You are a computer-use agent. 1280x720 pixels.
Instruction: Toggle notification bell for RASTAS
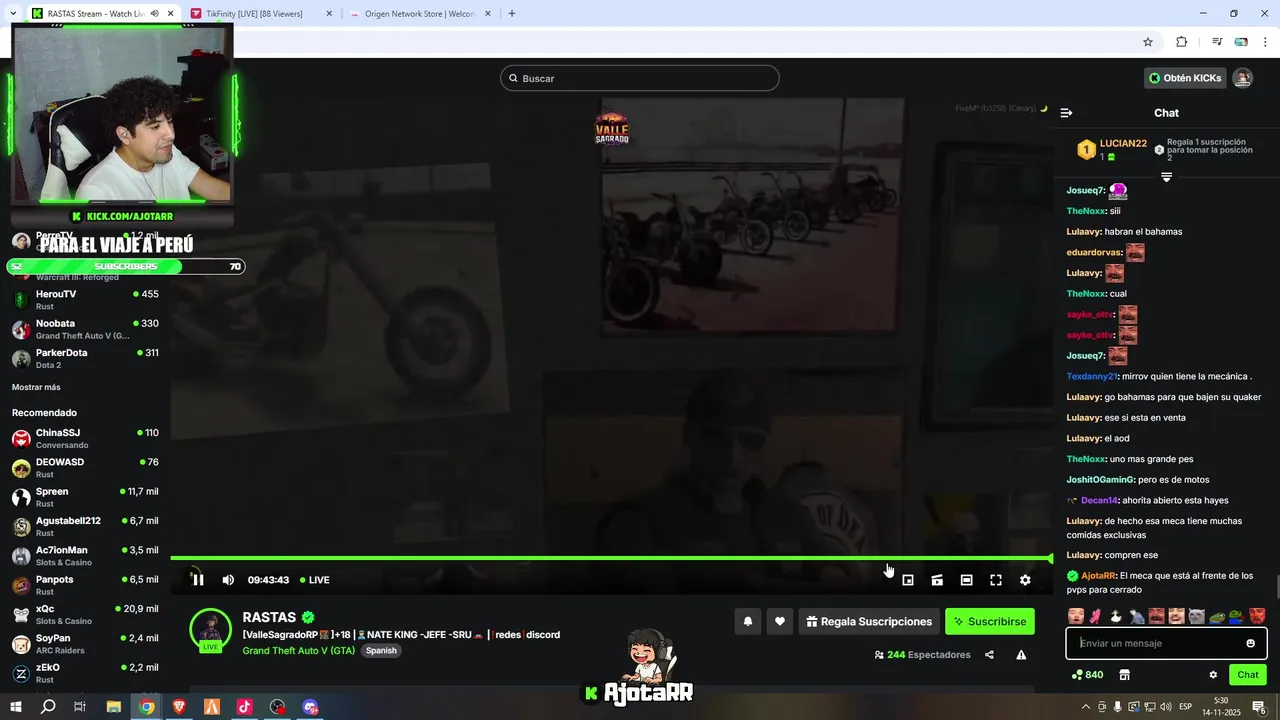pyautogui.click(x=747, y=621)
